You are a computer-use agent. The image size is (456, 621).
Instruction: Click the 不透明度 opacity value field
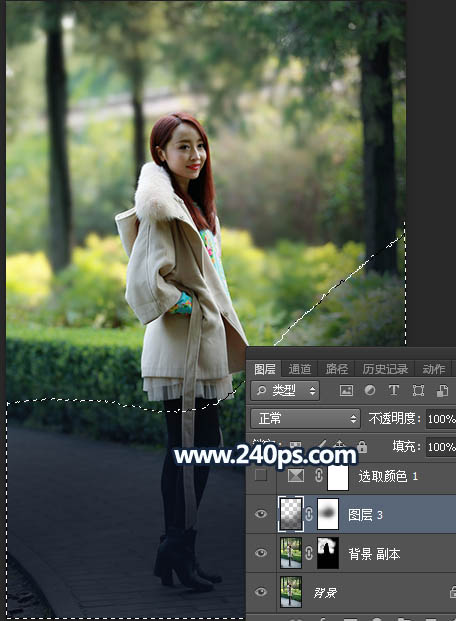(x=441, y=419)
